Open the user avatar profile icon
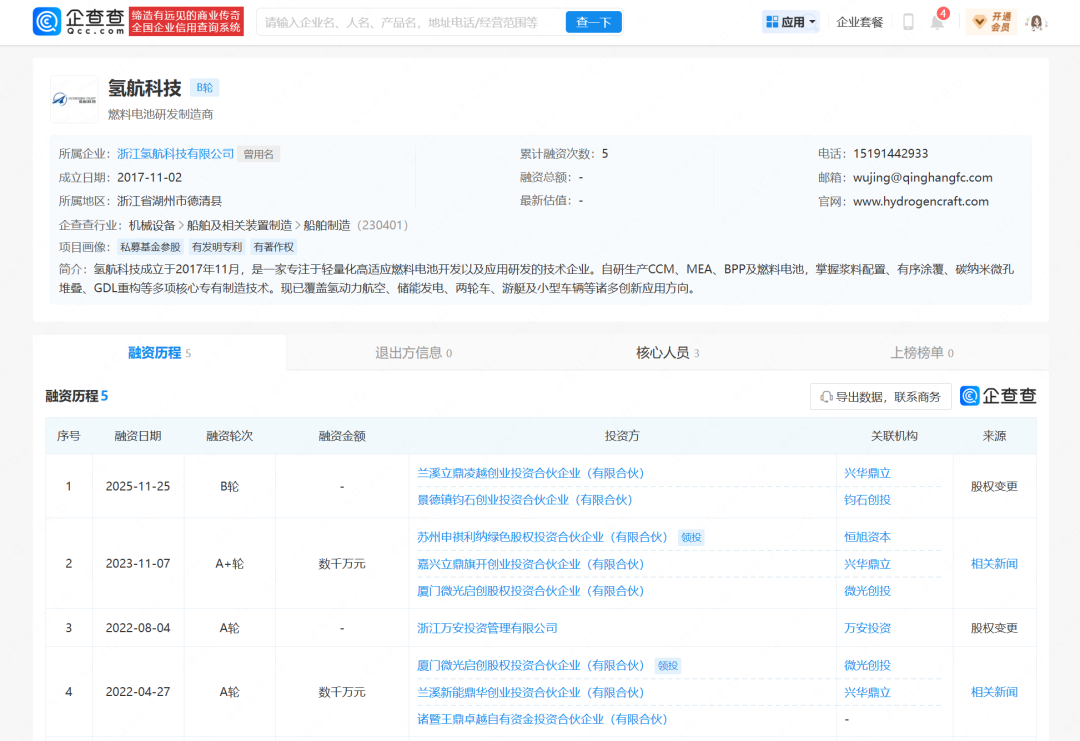 coord(1035,21)
